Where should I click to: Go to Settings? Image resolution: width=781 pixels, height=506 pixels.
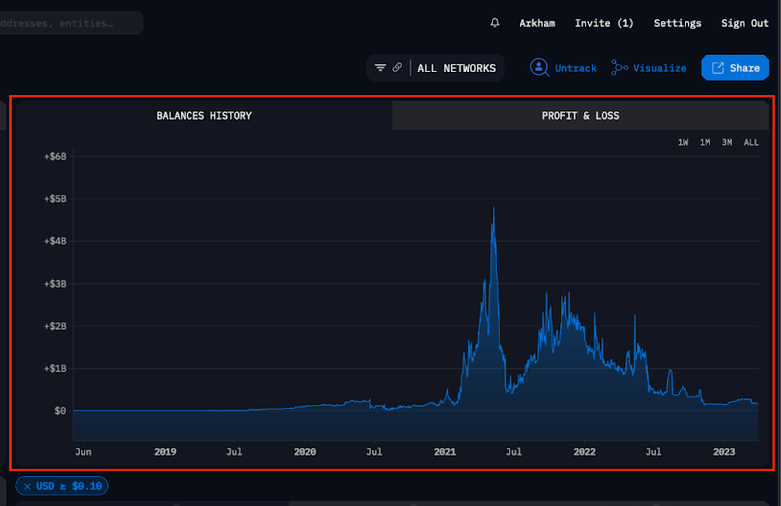point(677,23)
